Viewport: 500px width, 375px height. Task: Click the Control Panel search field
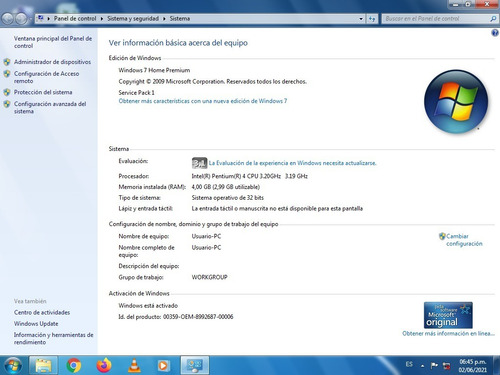(x=435, y=19)
